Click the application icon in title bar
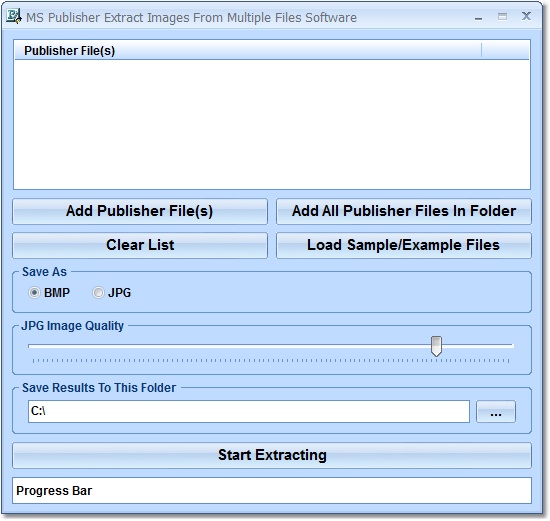Image resolution: width=550 pixels, height=521 pixels. point(14,16)
